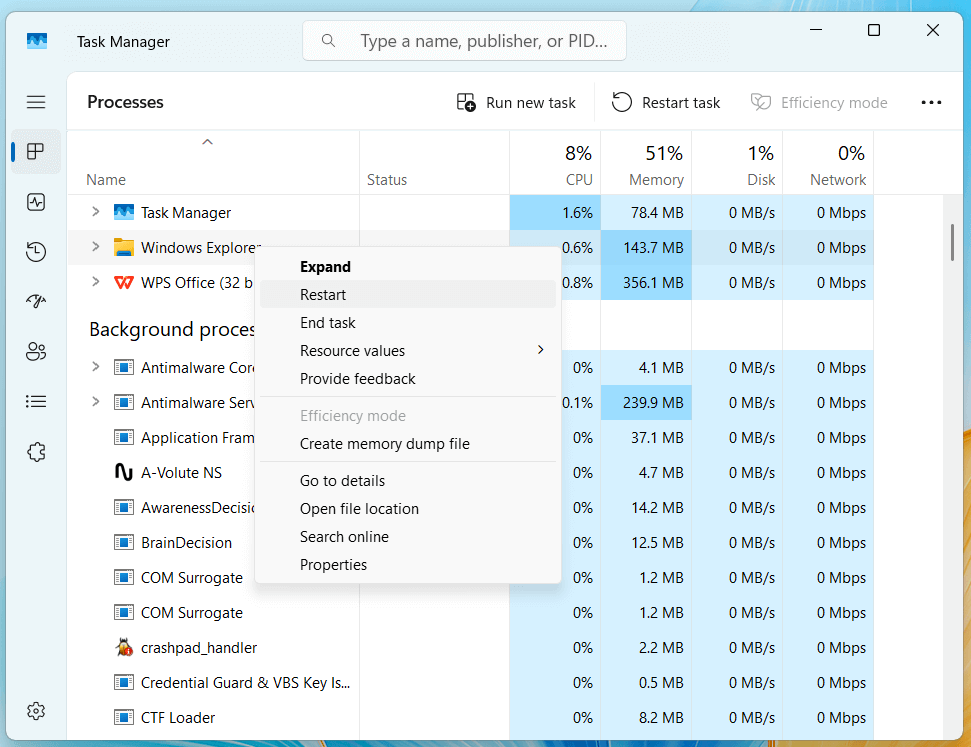Choose Open file location menu entry
971x747 pixels.
tap(359, 509)
